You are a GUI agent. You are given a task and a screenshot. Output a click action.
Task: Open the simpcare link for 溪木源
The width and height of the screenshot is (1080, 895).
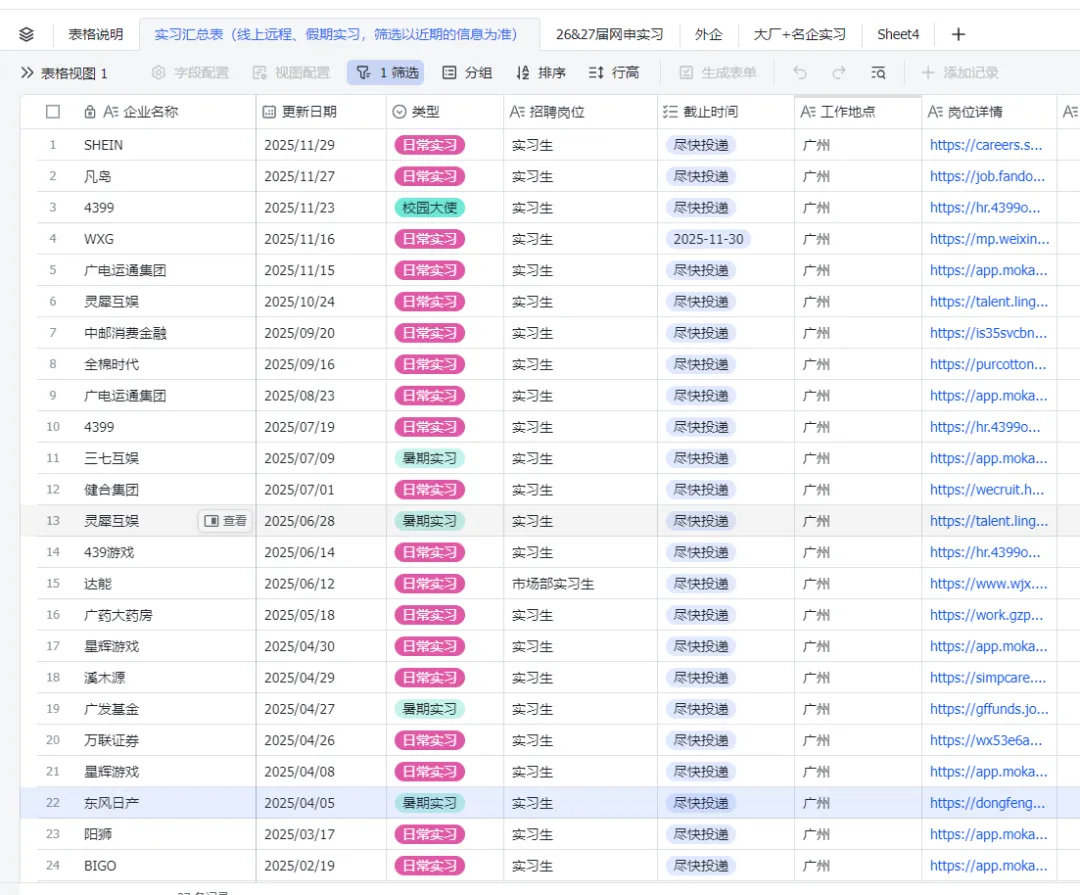[988, 678]
